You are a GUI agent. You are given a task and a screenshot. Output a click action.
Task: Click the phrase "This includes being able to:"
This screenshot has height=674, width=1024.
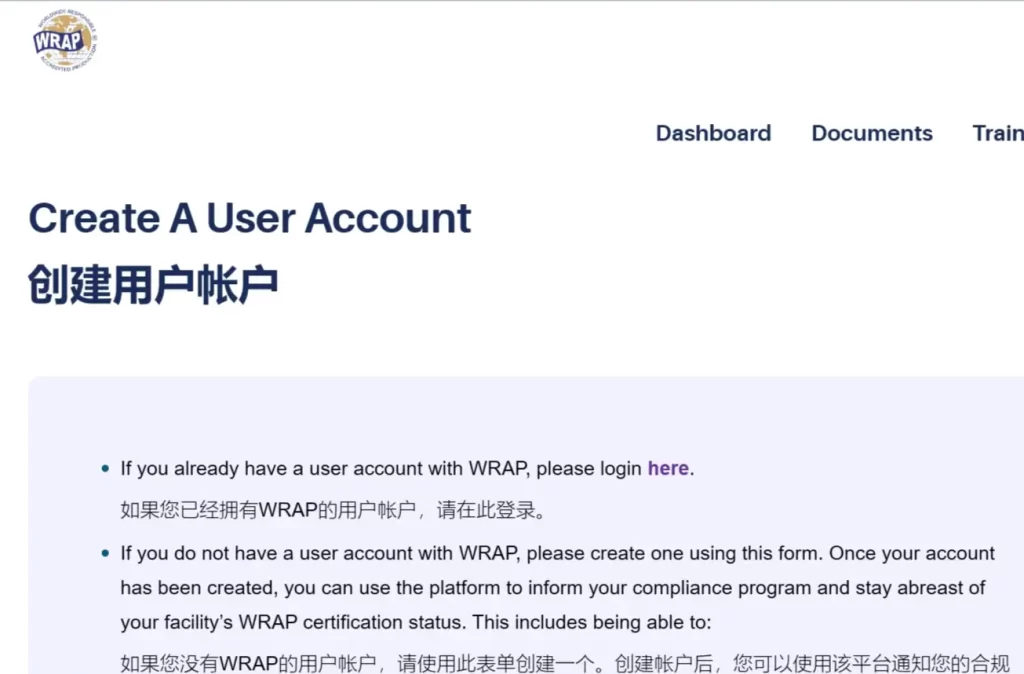click(x=591, y=622)
